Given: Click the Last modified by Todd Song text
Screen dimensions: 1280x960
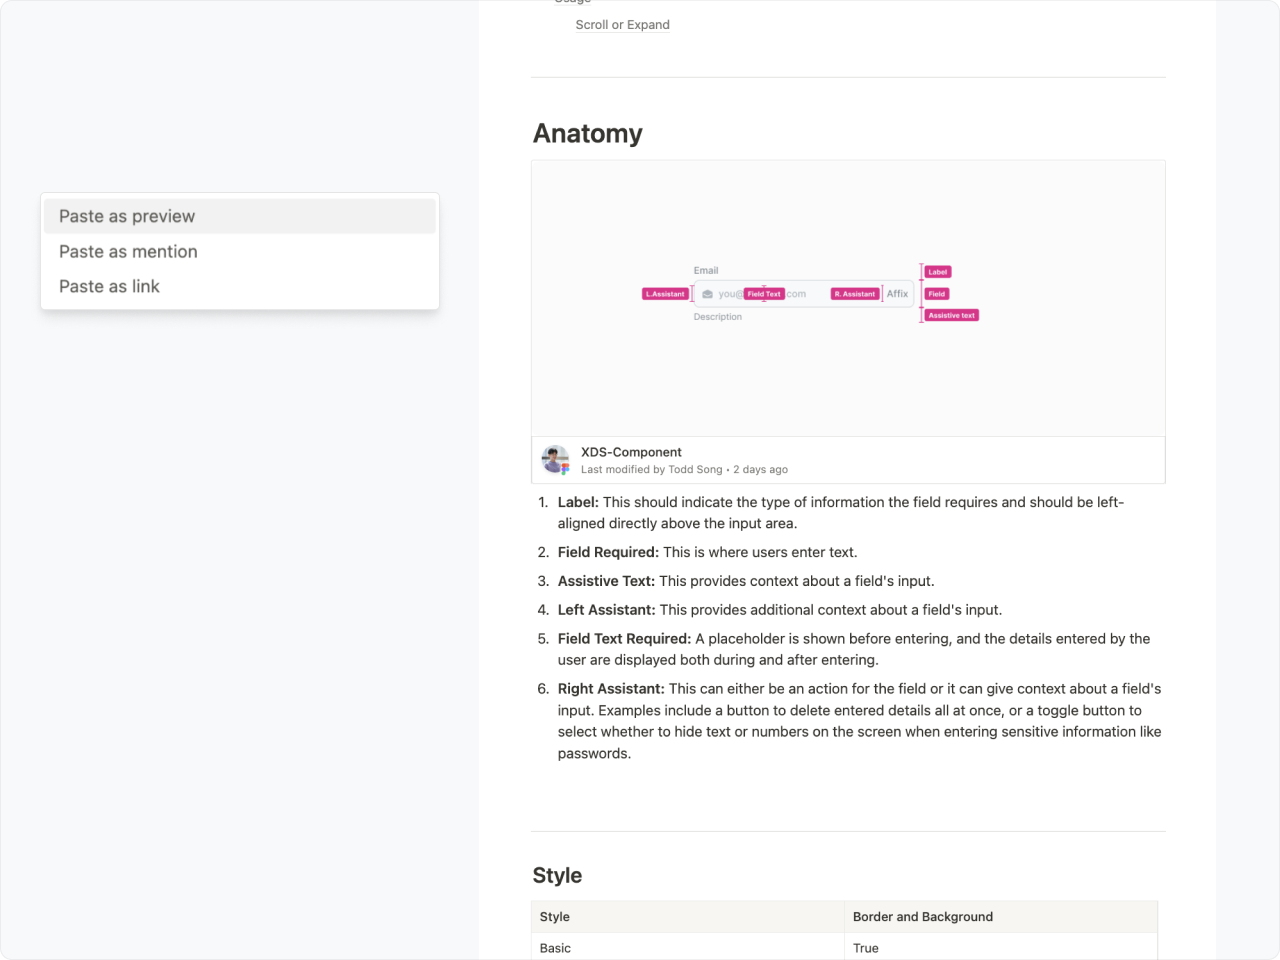Looking at the screenshot, I should [x=651, y=470].
